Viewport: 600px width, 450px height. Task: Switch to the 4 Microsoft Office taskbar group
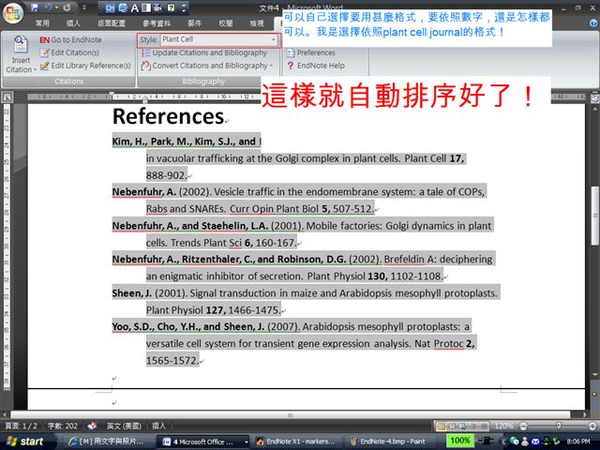coord(204,442)
